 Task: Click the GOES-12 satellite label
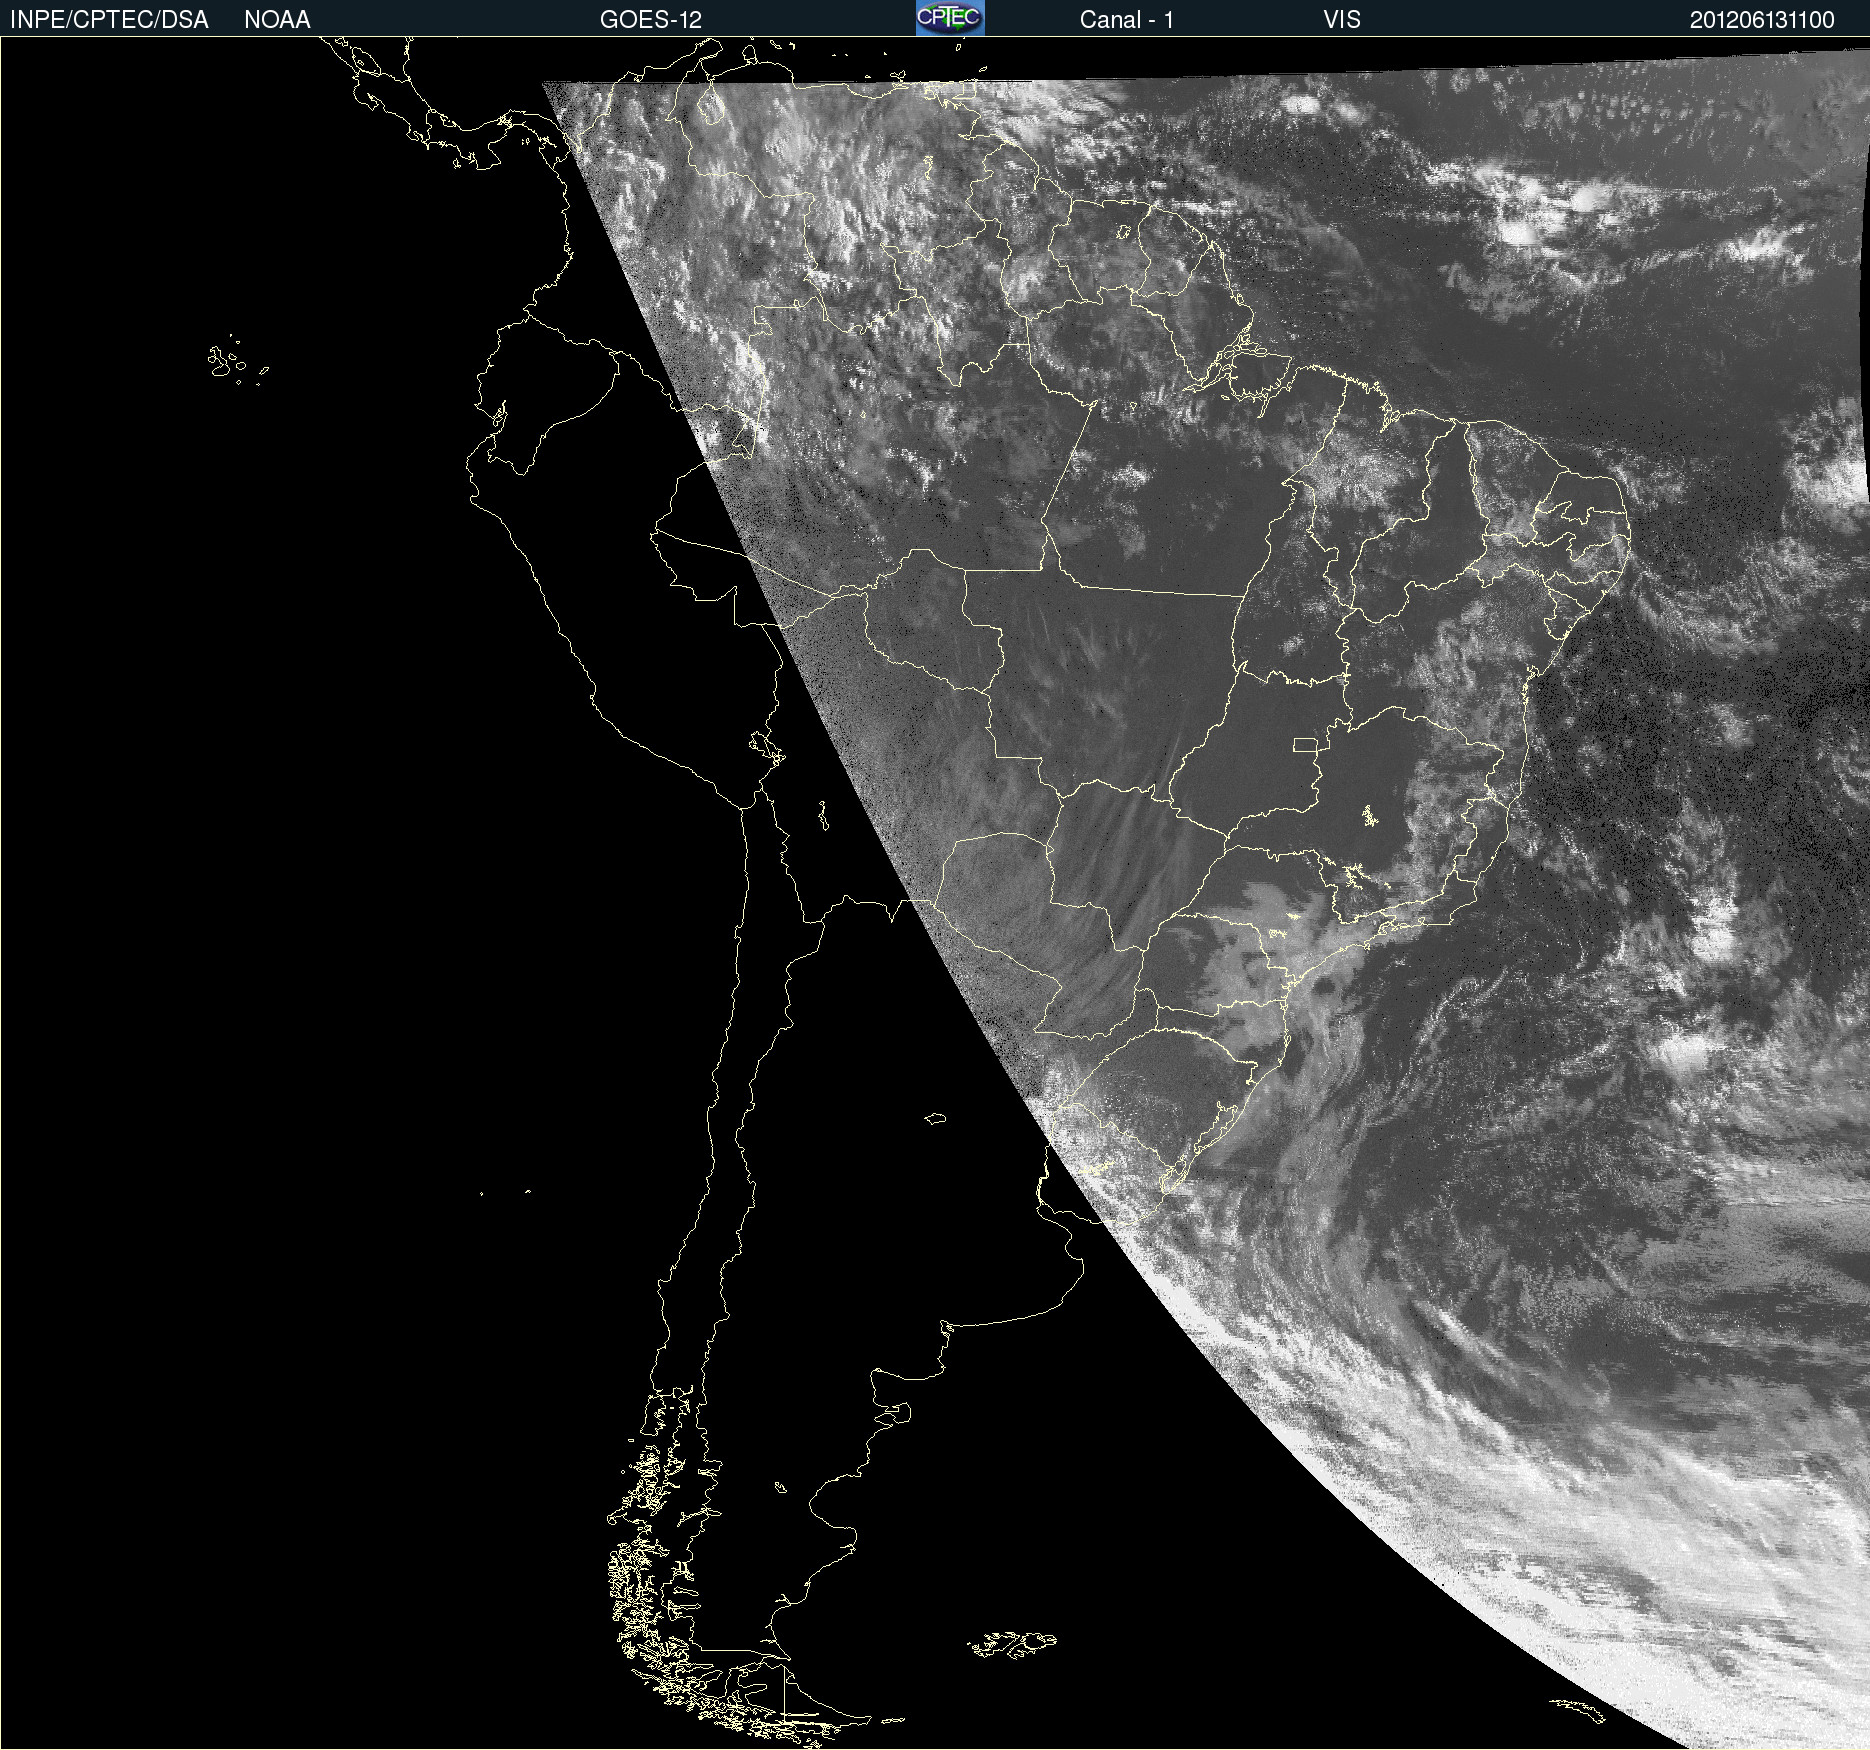[651, 20]
